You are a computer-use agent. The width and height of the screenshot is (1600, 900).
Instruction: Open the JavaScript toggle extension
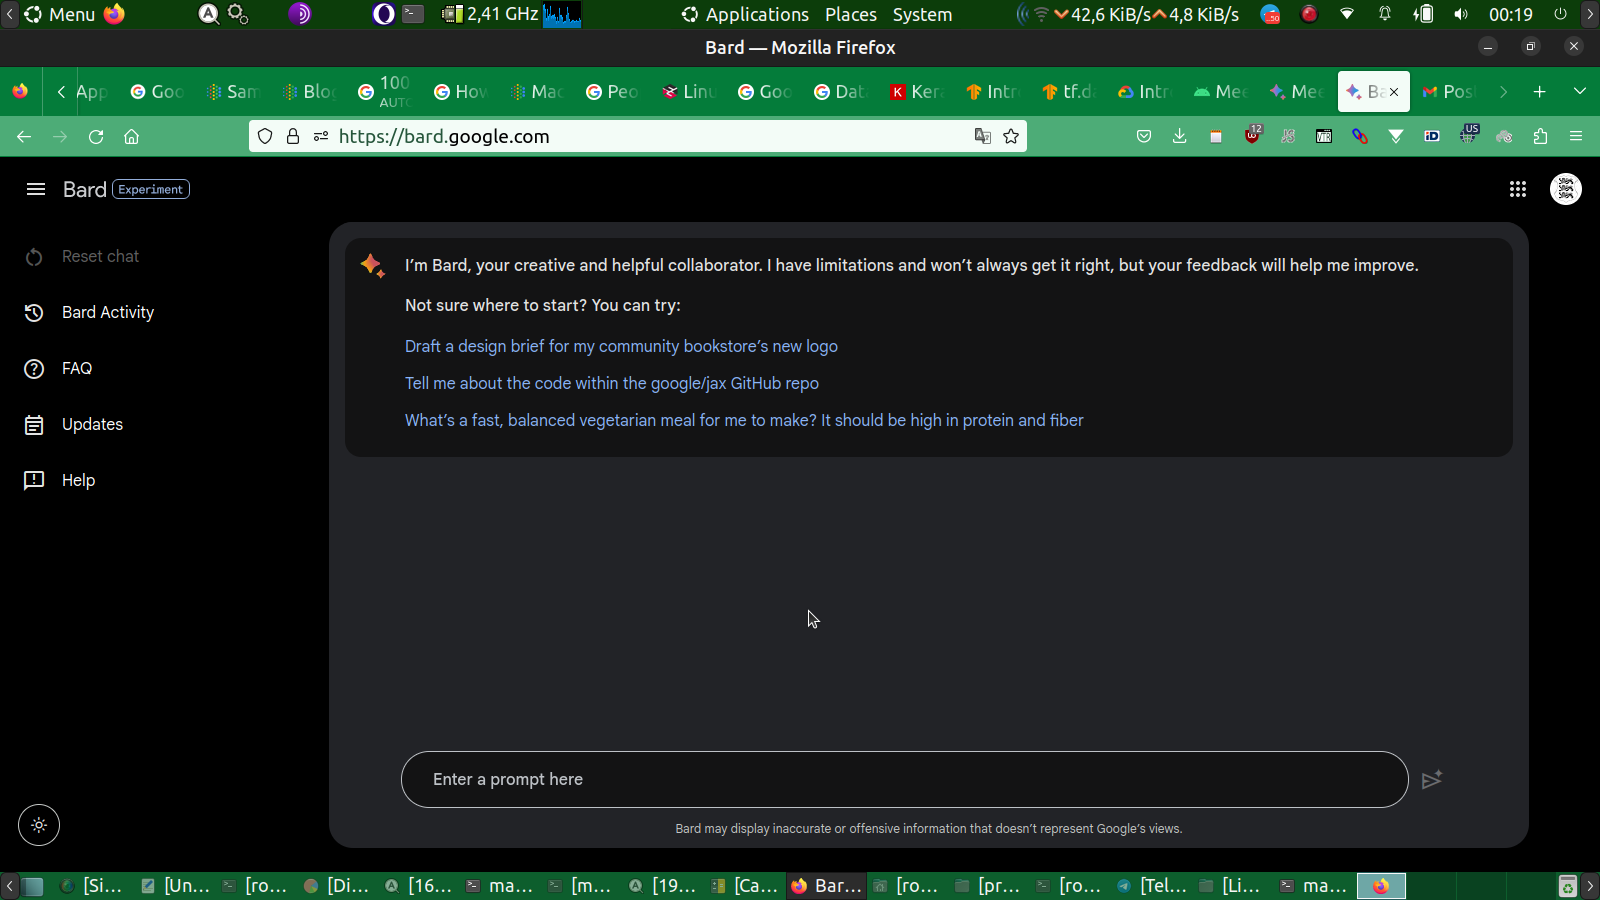pyautogui.click(x=1288, y=136)
